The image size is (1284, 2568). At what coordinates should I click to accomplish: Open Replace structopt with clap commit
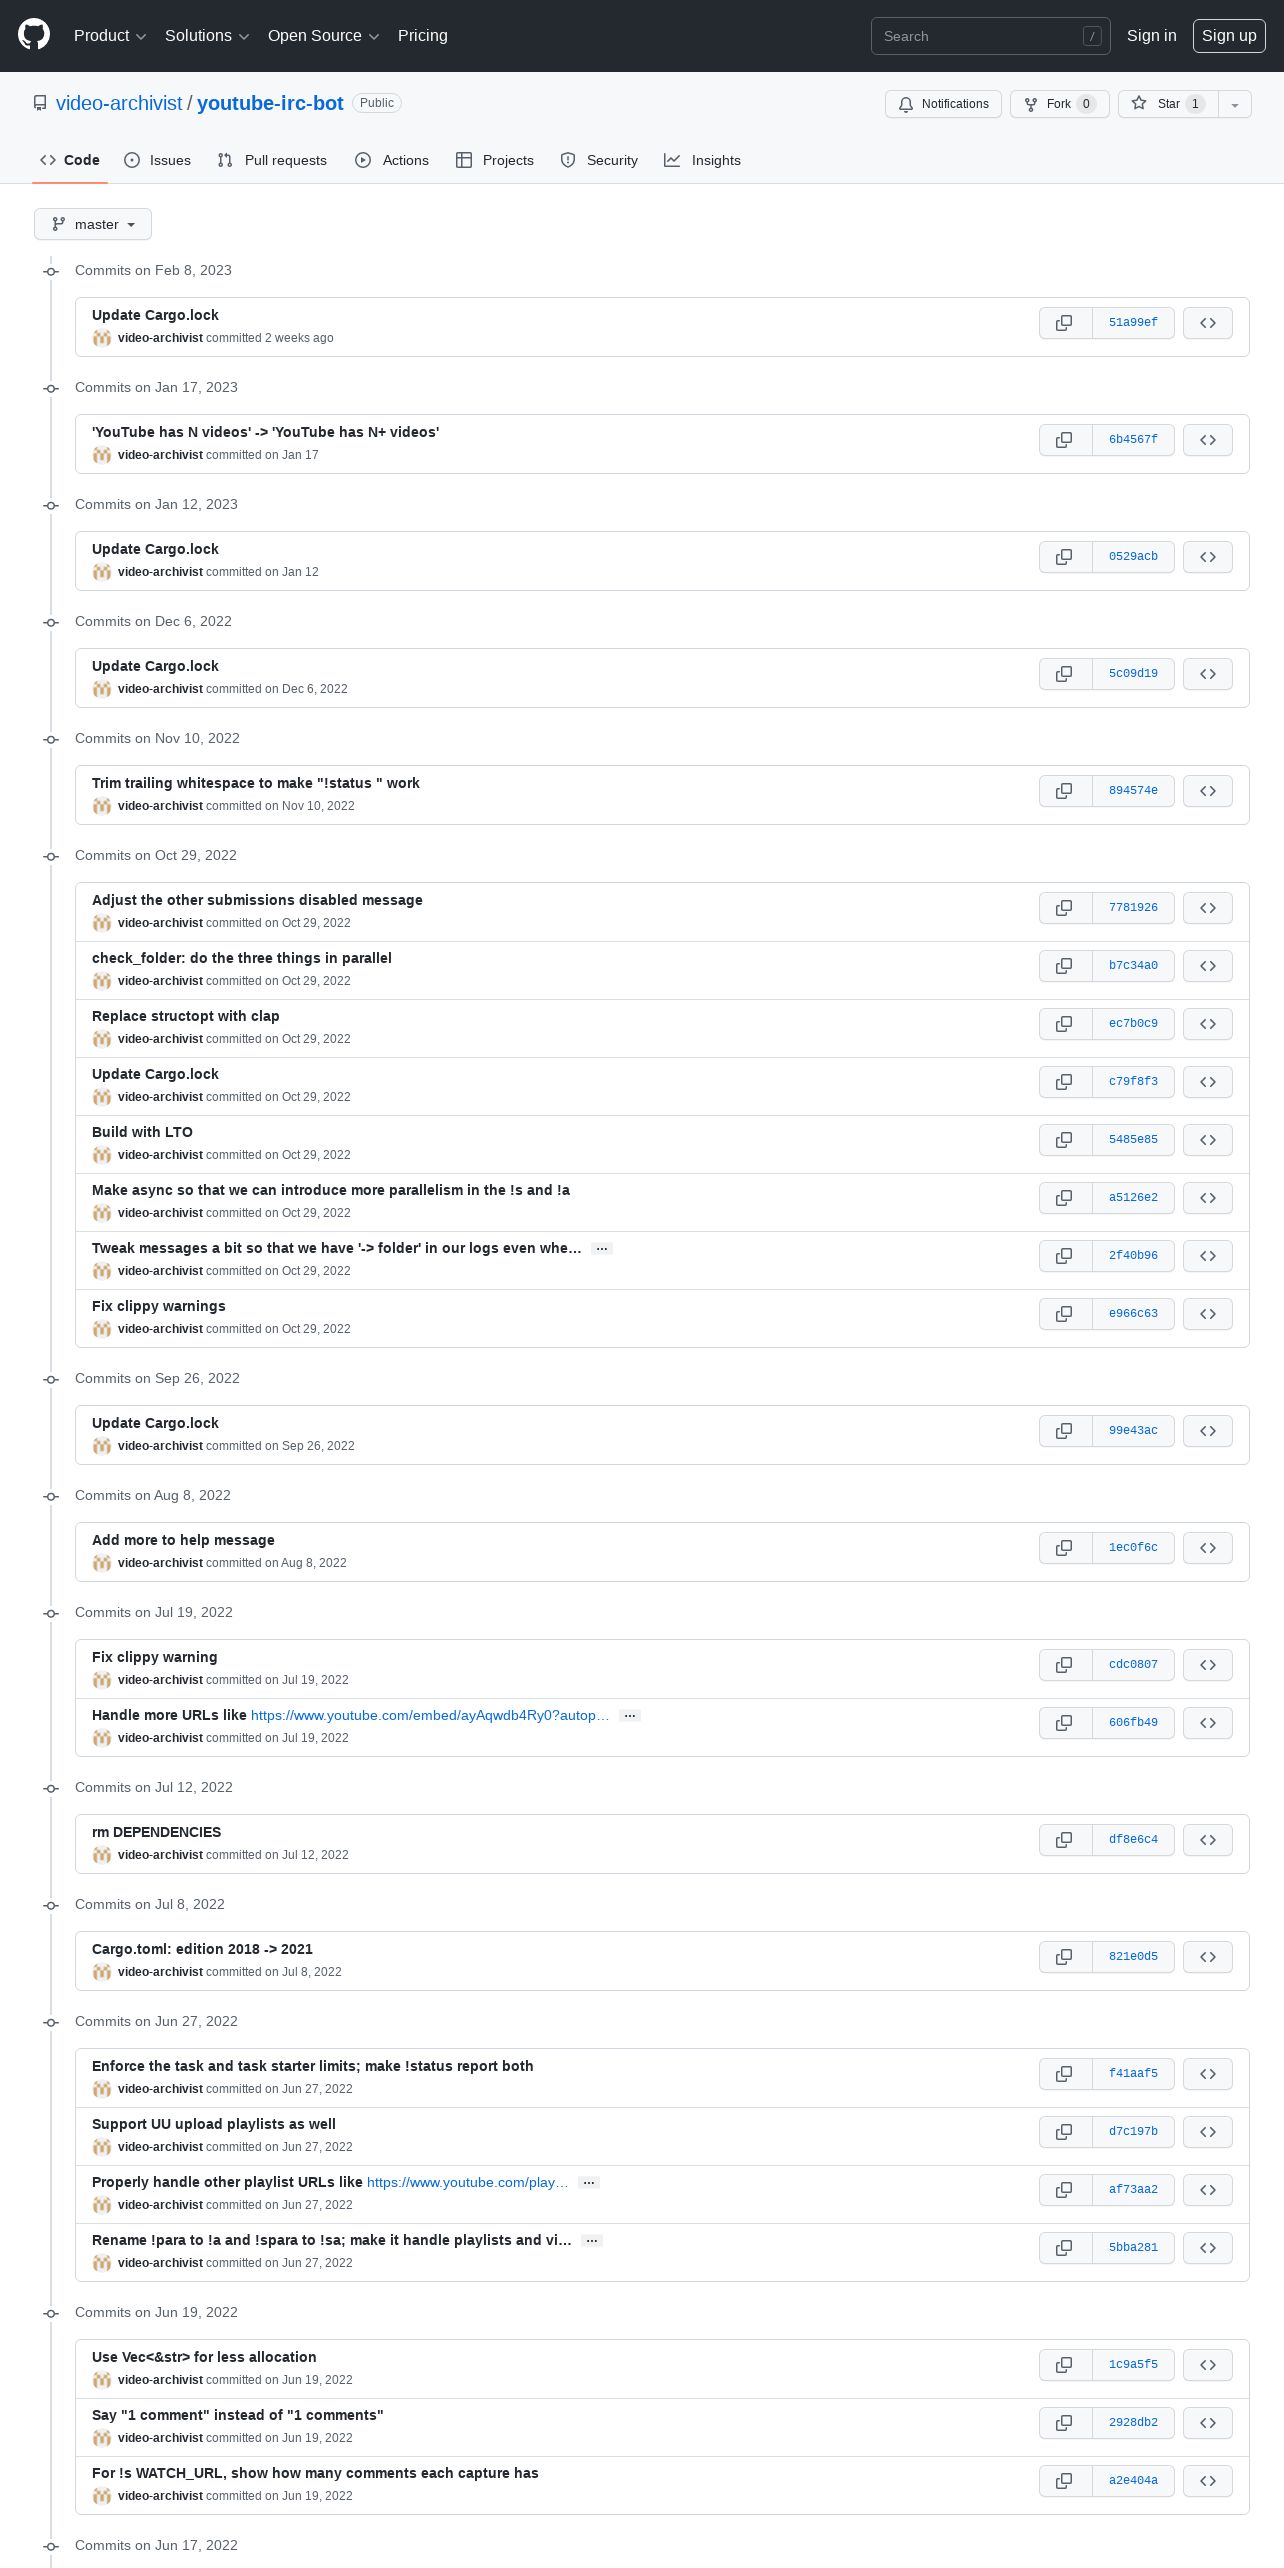point(186,1016)
